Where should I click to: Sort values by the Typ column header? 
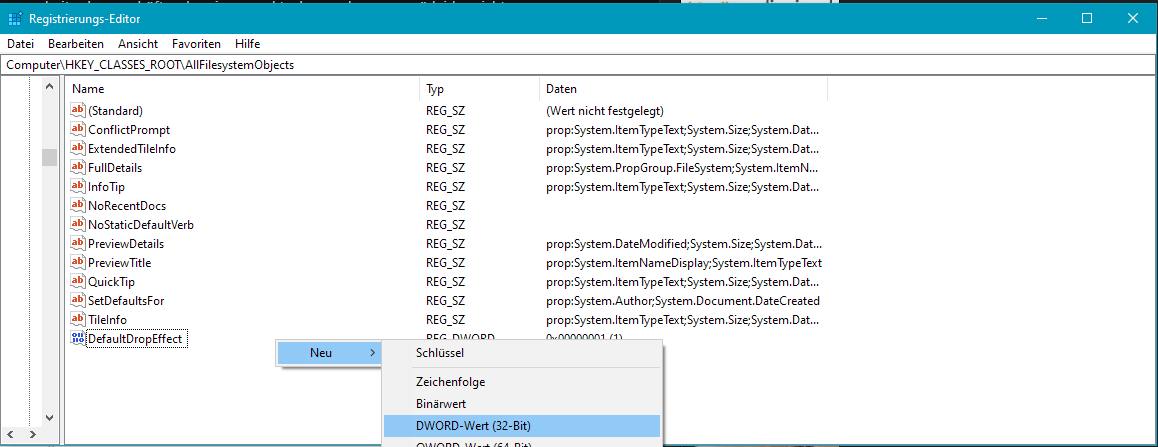[479, 89]
